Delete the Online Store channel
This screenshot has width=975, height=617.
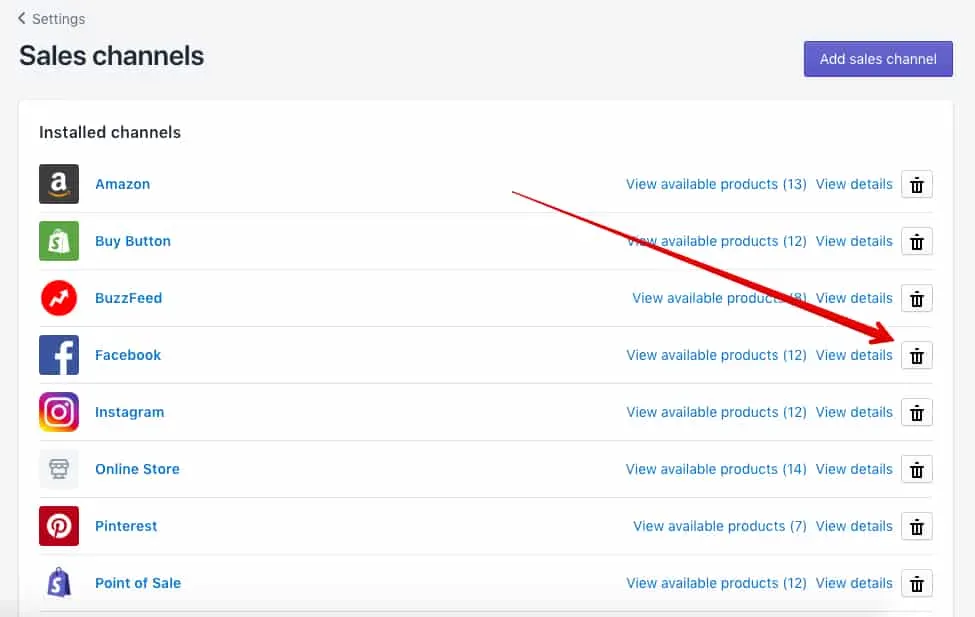[x=917, y=469]
